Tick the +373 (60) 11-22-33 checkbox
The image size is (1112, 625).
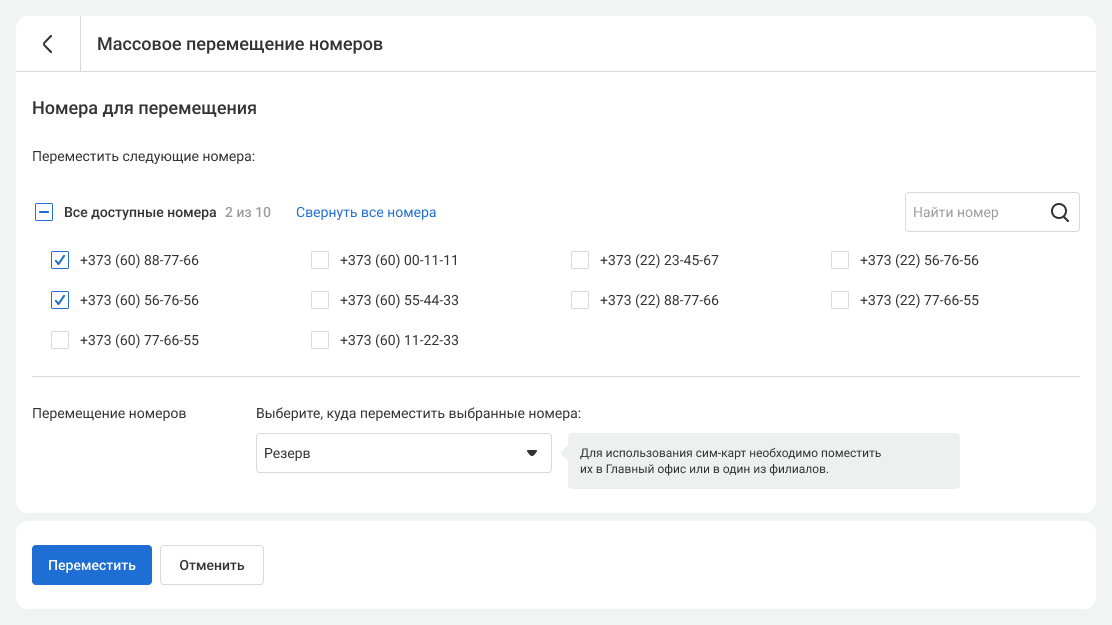click(320, 340)
